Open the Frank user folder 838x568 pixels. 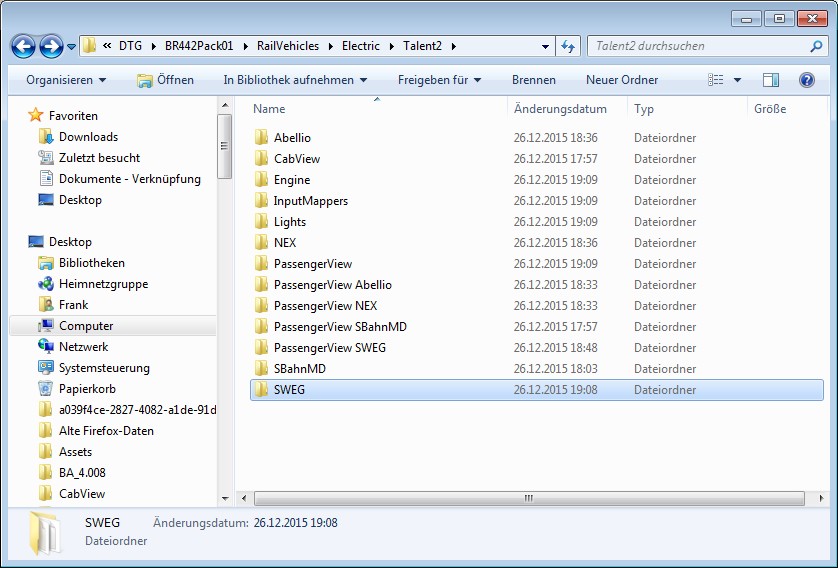pyautogui.click(x=73, y=305)
